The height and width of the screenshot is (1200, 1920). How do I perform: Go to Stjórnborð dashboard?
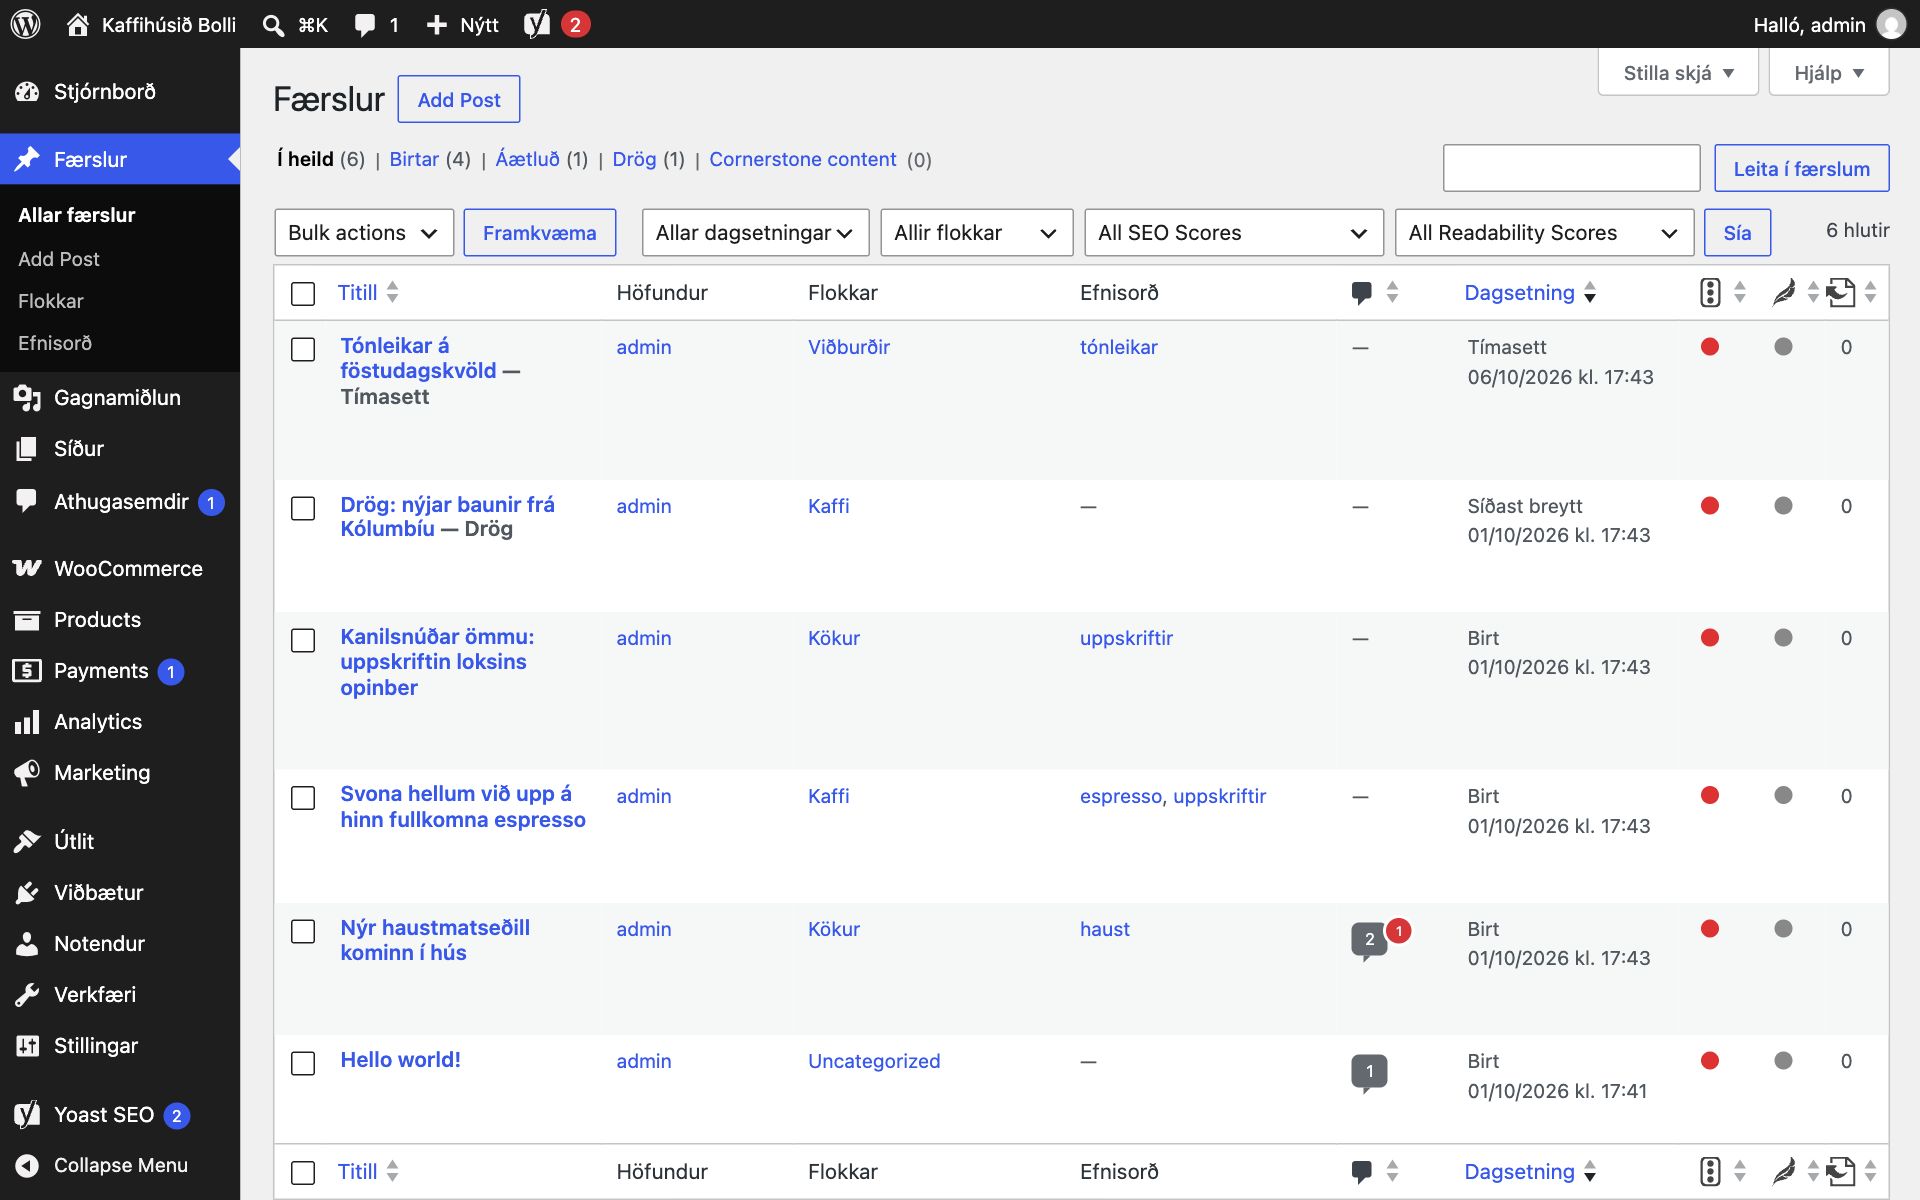tap(120, 92)
